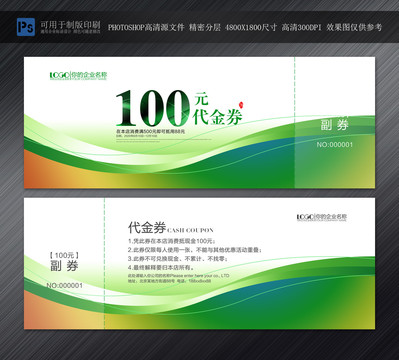Click the blue Ps Photoshop icon
Viewport: 399px width, 360px height.
point(26,27)
